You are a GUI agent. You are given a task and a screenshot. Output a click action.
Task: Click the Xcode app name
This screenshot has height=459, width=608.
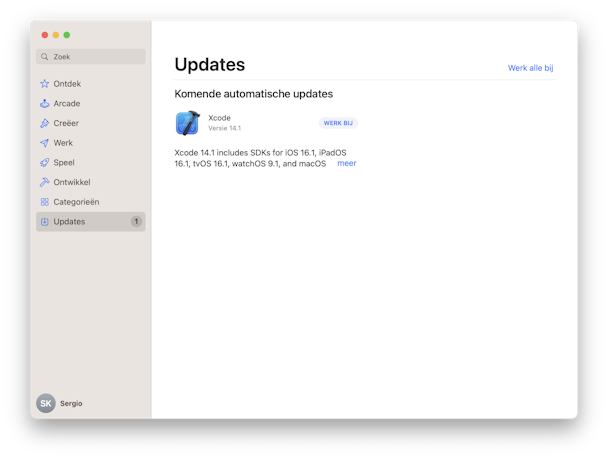(219, 118)
